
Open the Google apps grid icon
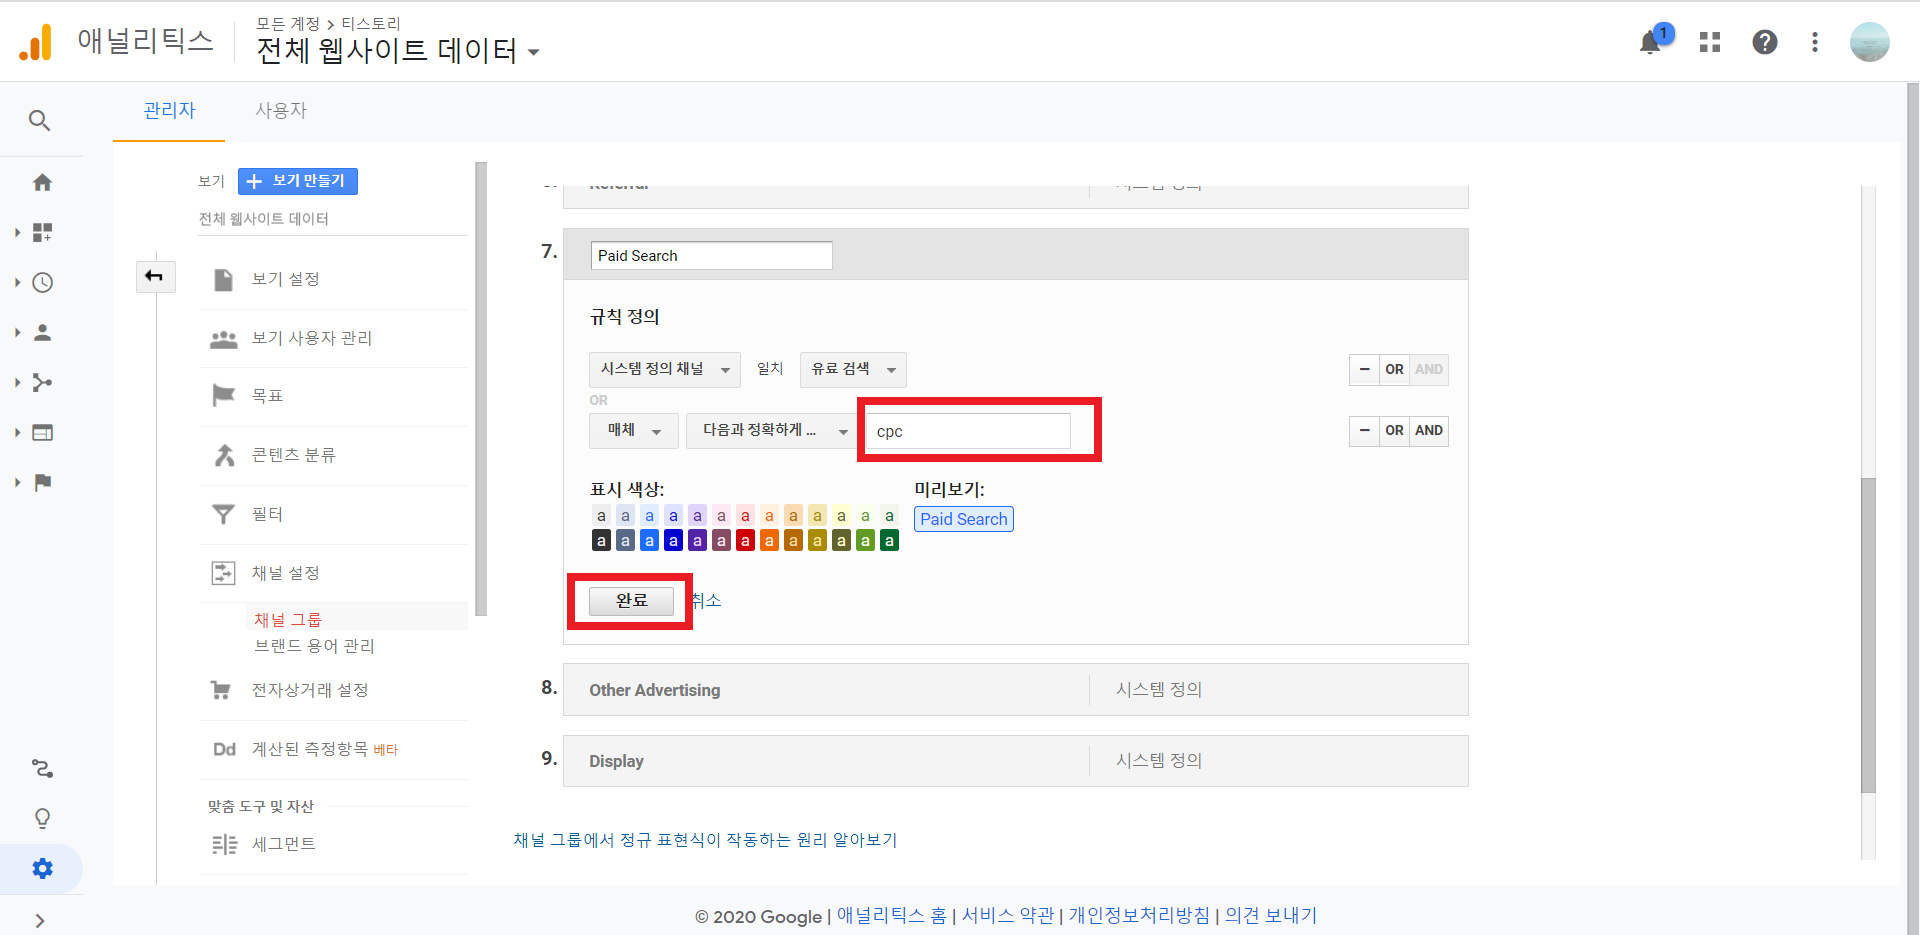click(1710, 42)
